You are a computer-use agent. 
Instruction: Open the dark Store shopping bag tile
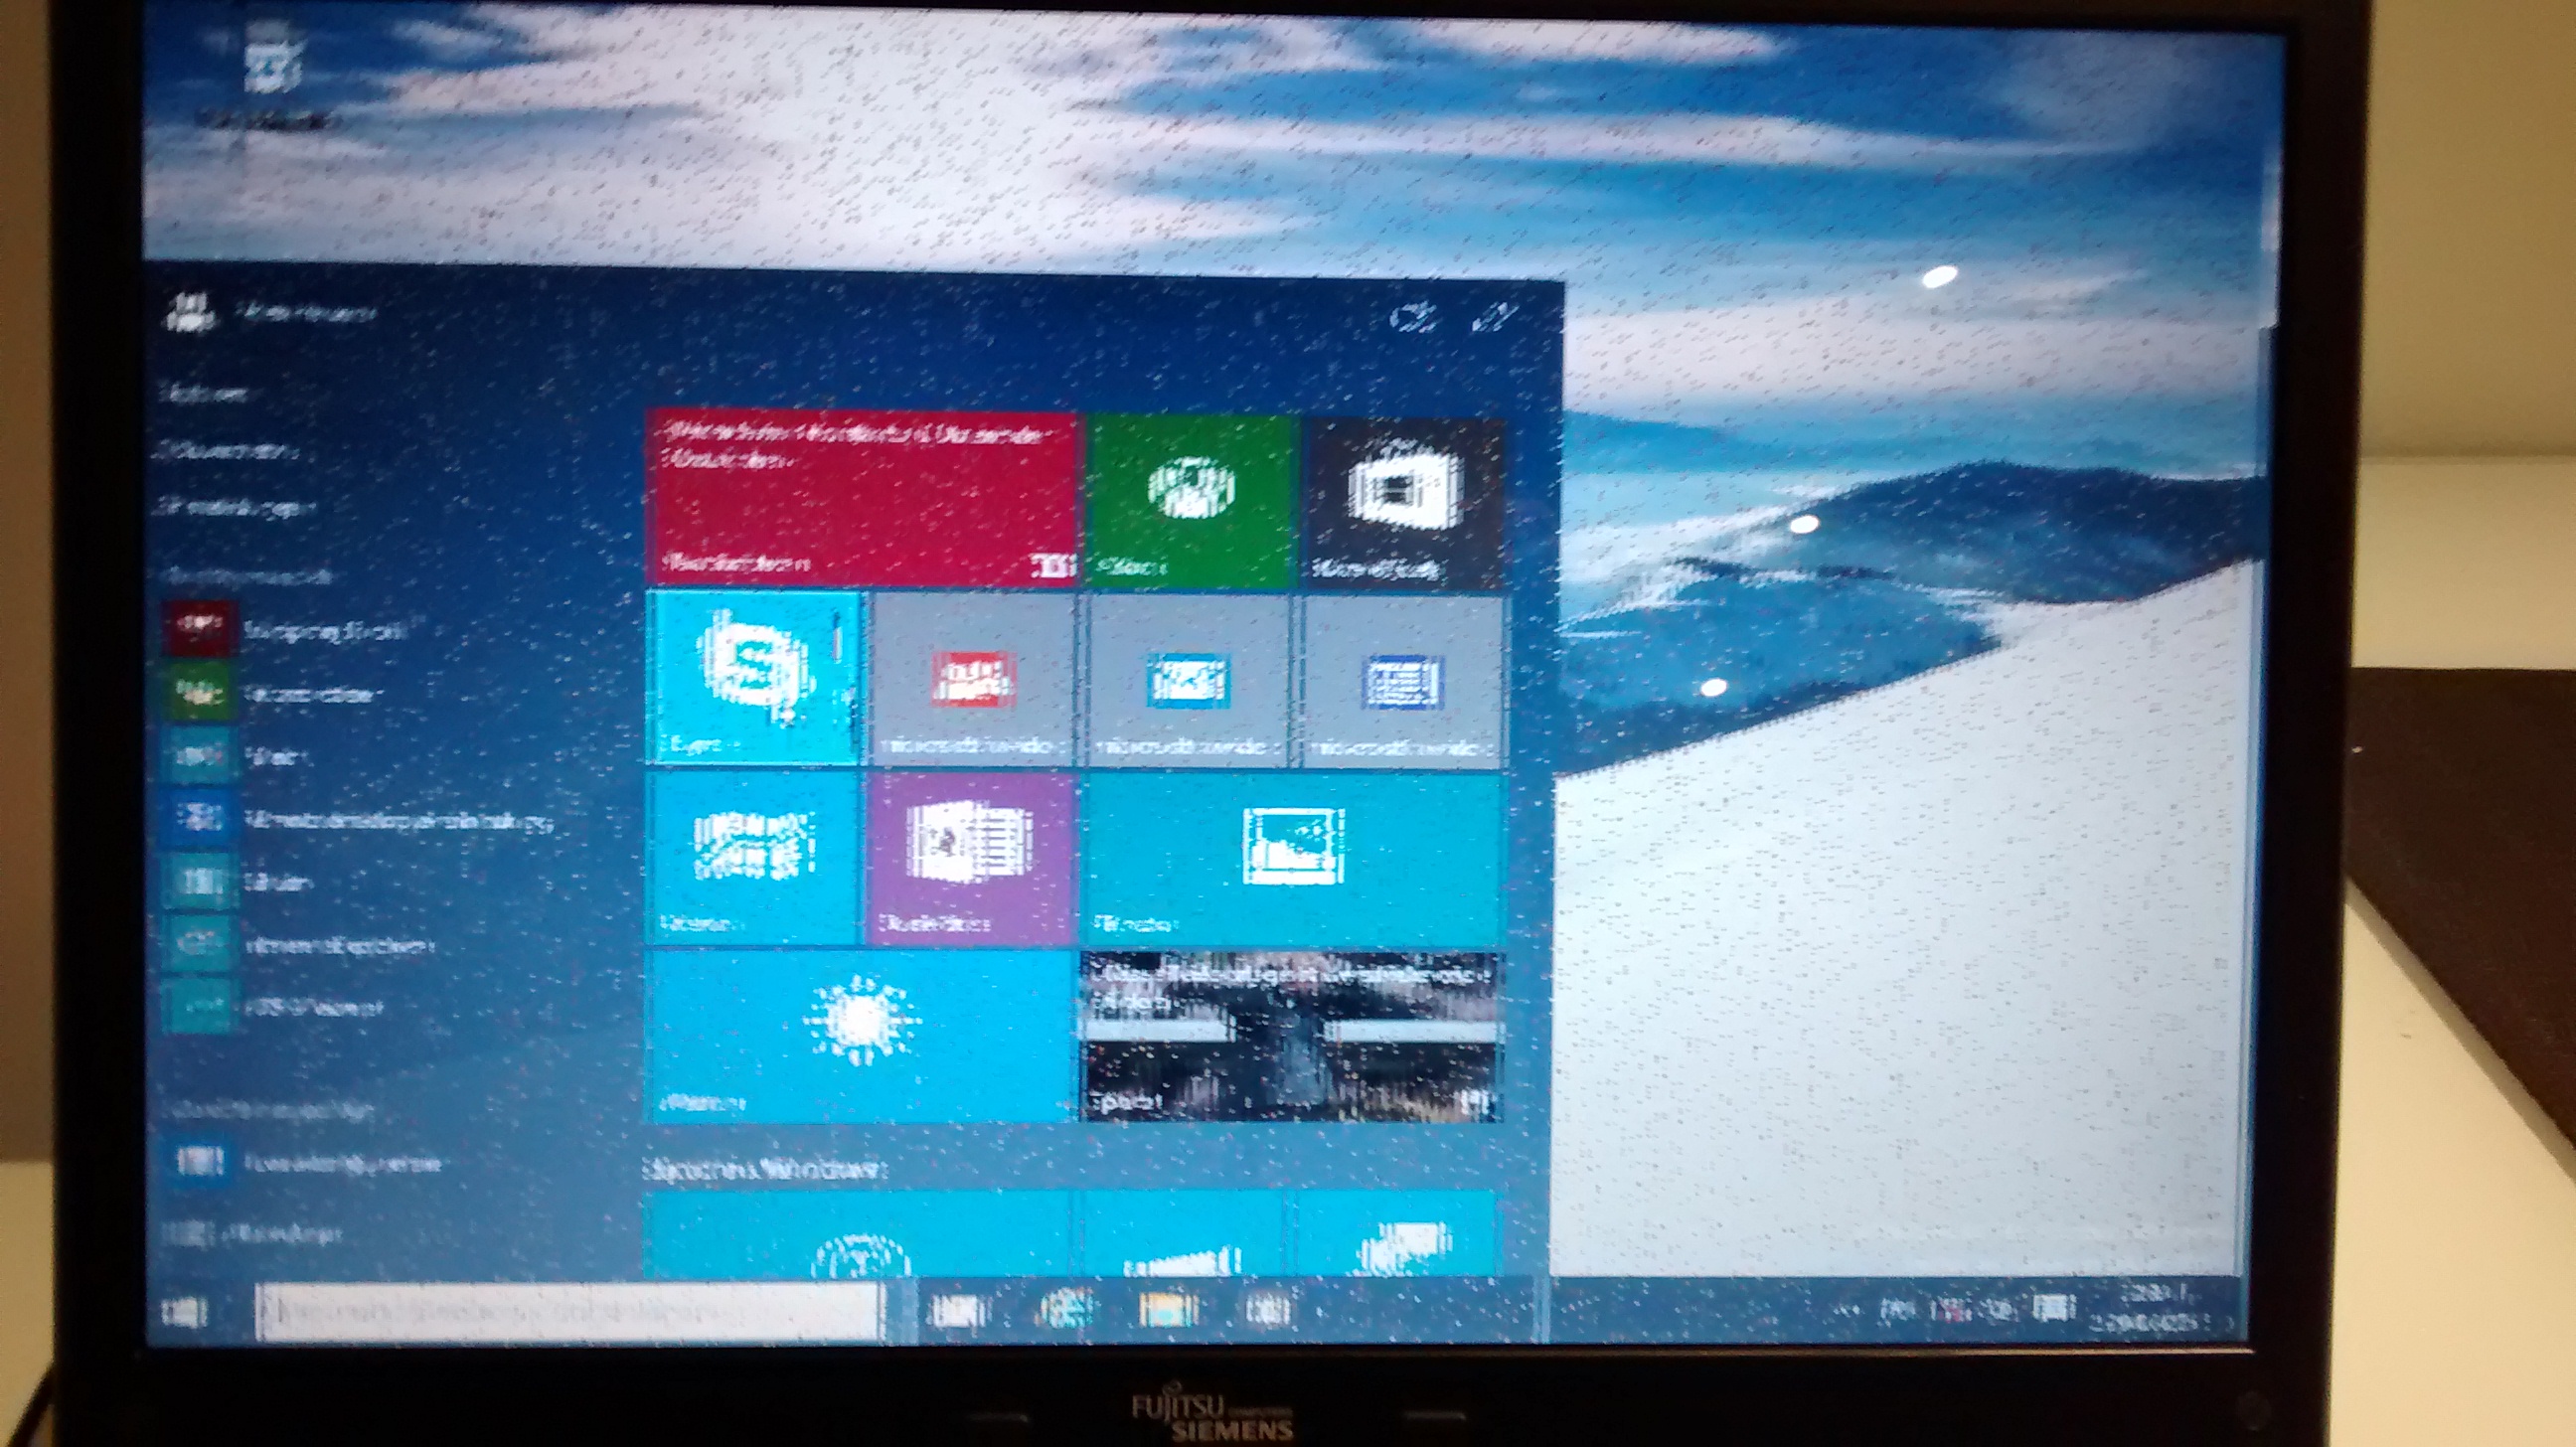point(1403,500)
